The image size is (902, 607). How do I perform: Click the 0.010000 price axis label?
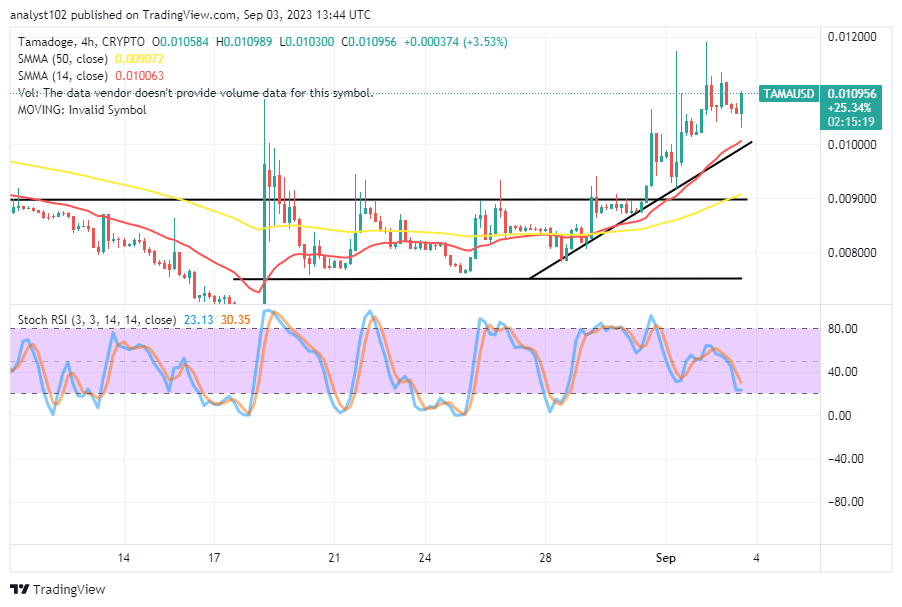pos(852,144)
